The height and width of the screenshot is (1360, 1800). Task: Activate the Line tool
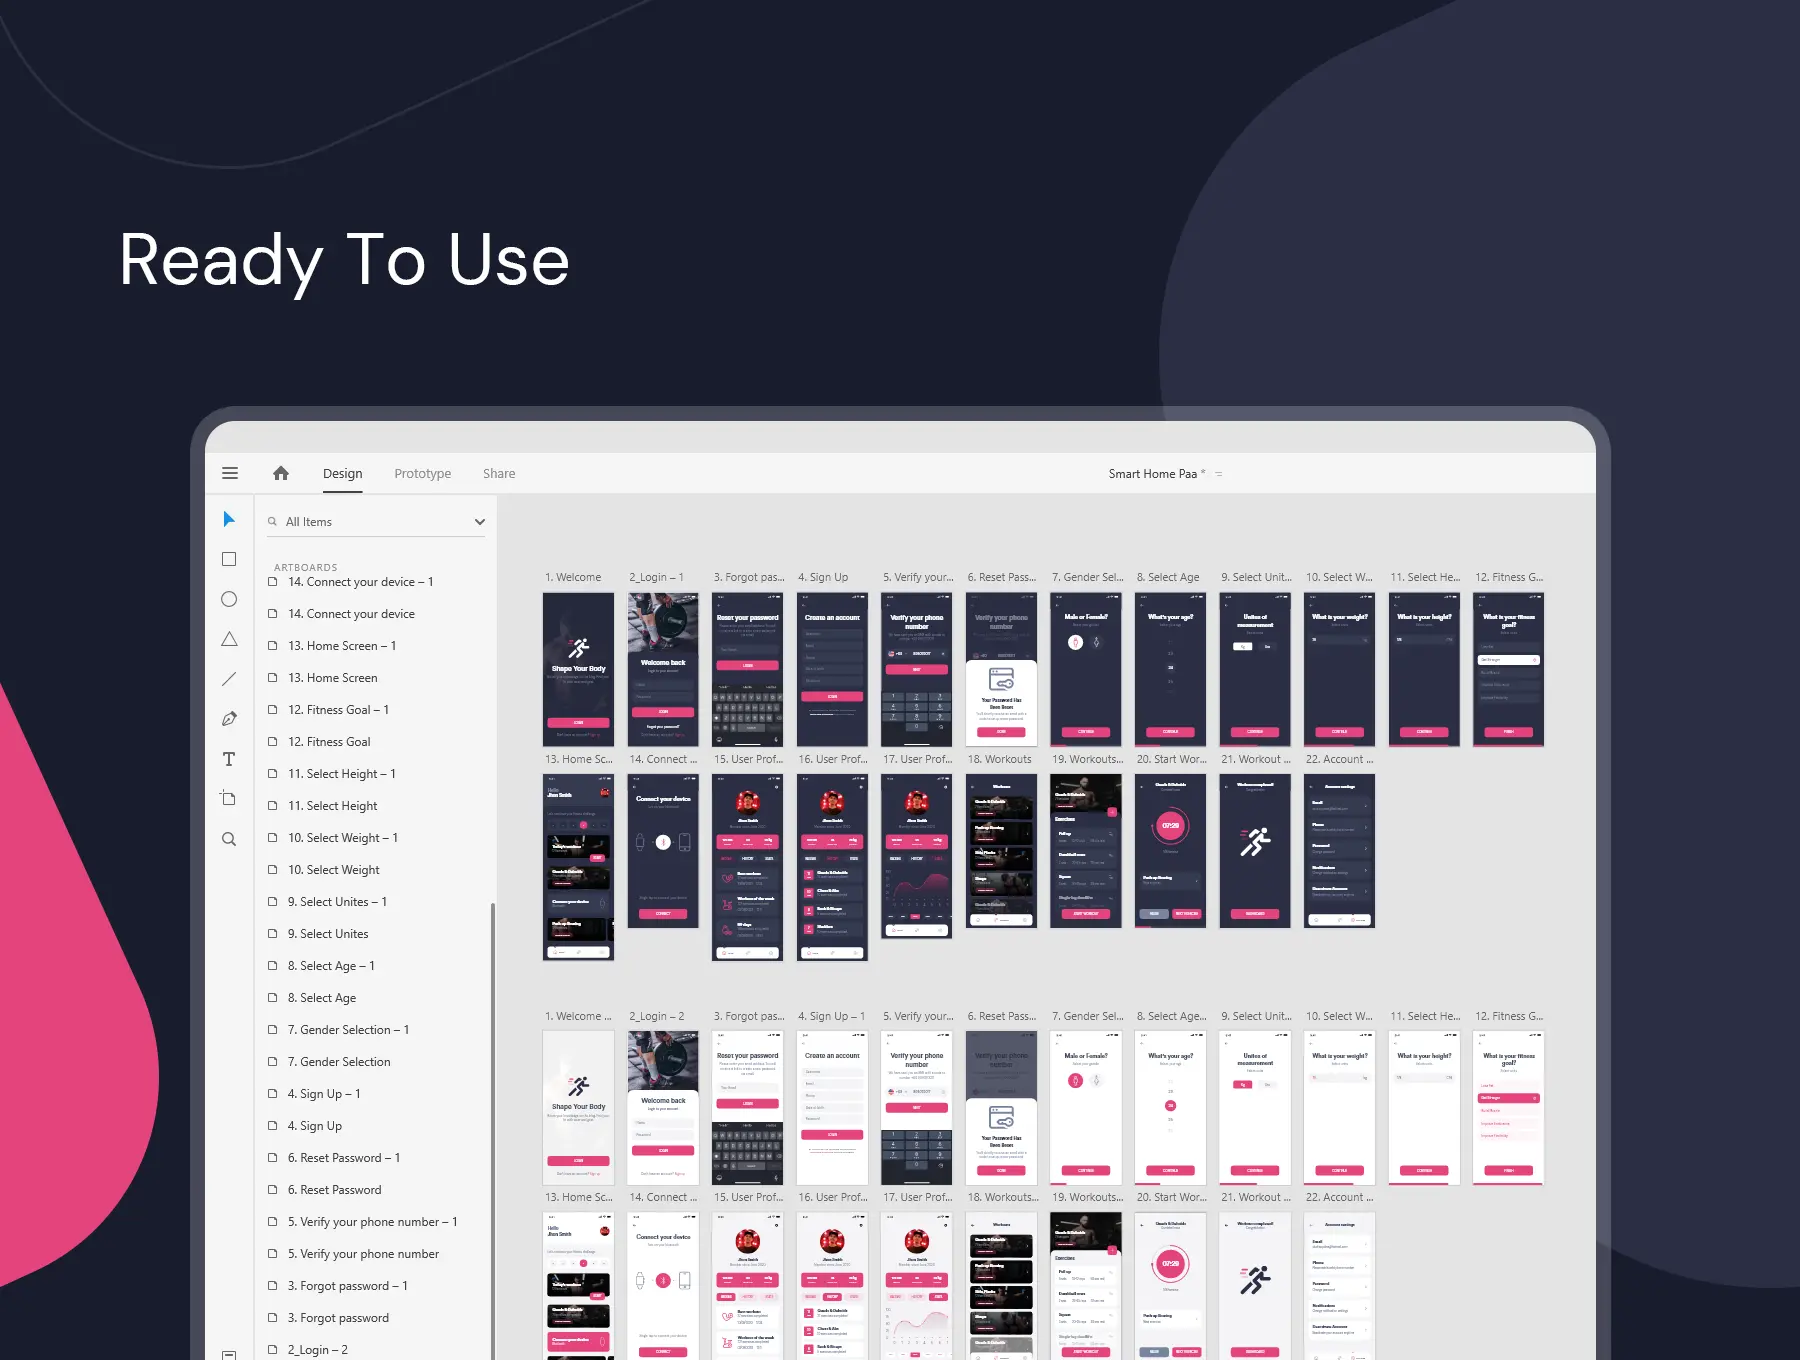(229, 679)
